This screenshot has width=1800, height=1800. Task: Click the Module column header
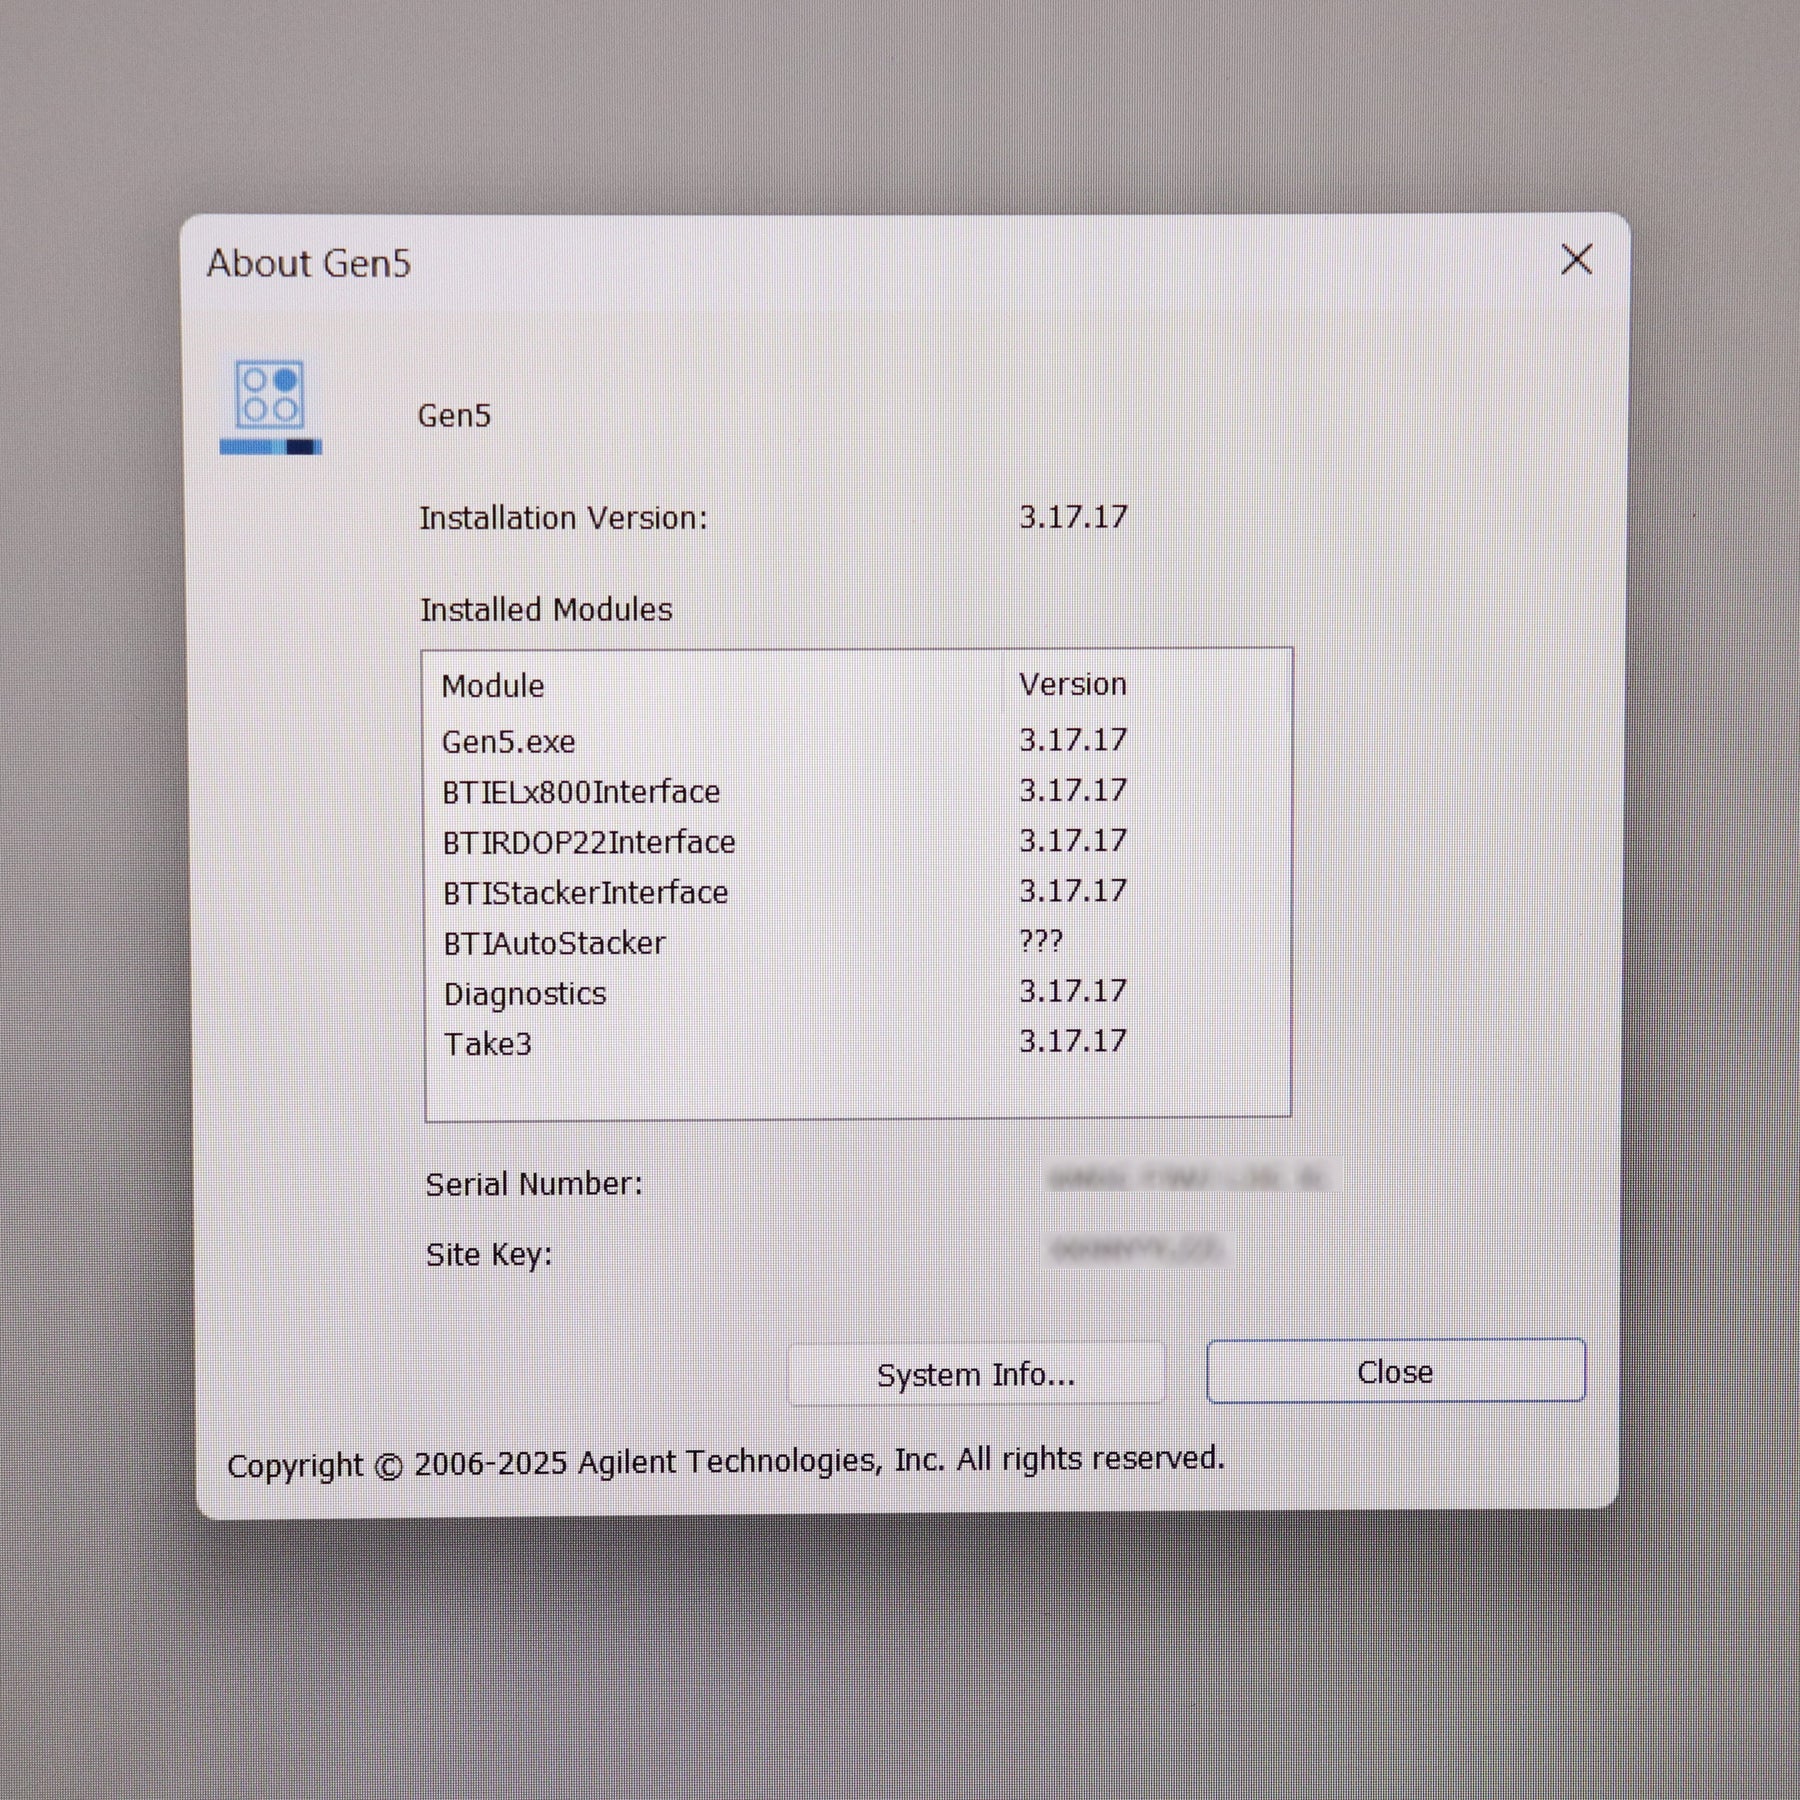pos(493,685)
